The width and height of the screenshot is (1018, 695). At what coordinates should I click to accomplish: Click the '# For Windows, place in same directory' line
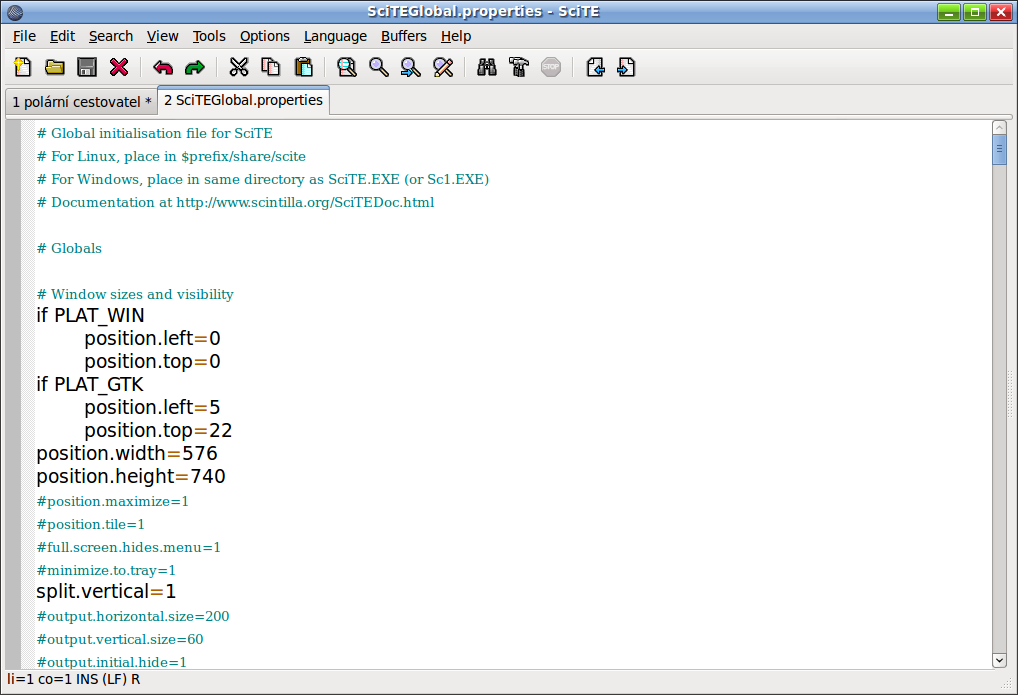pos(263,179)
